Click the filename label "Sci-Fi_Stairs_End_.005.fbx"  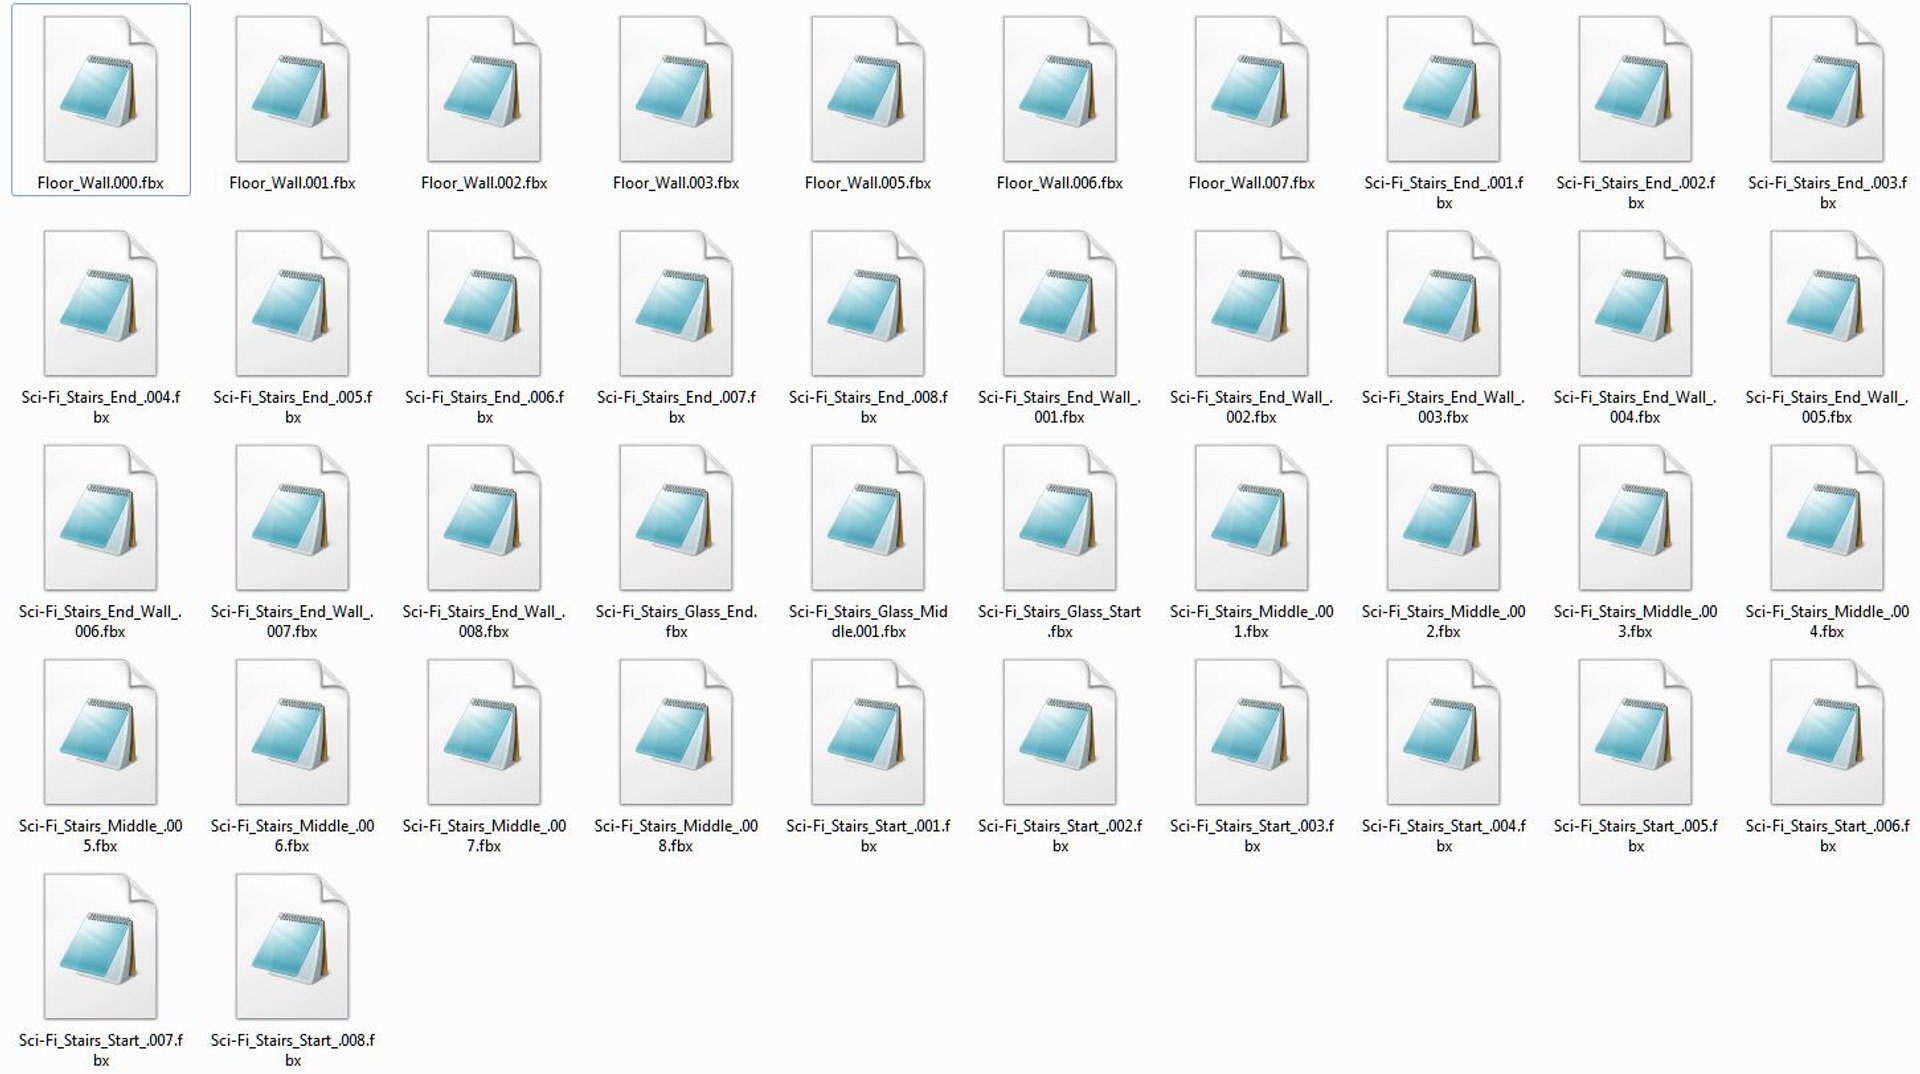[292, 407]
